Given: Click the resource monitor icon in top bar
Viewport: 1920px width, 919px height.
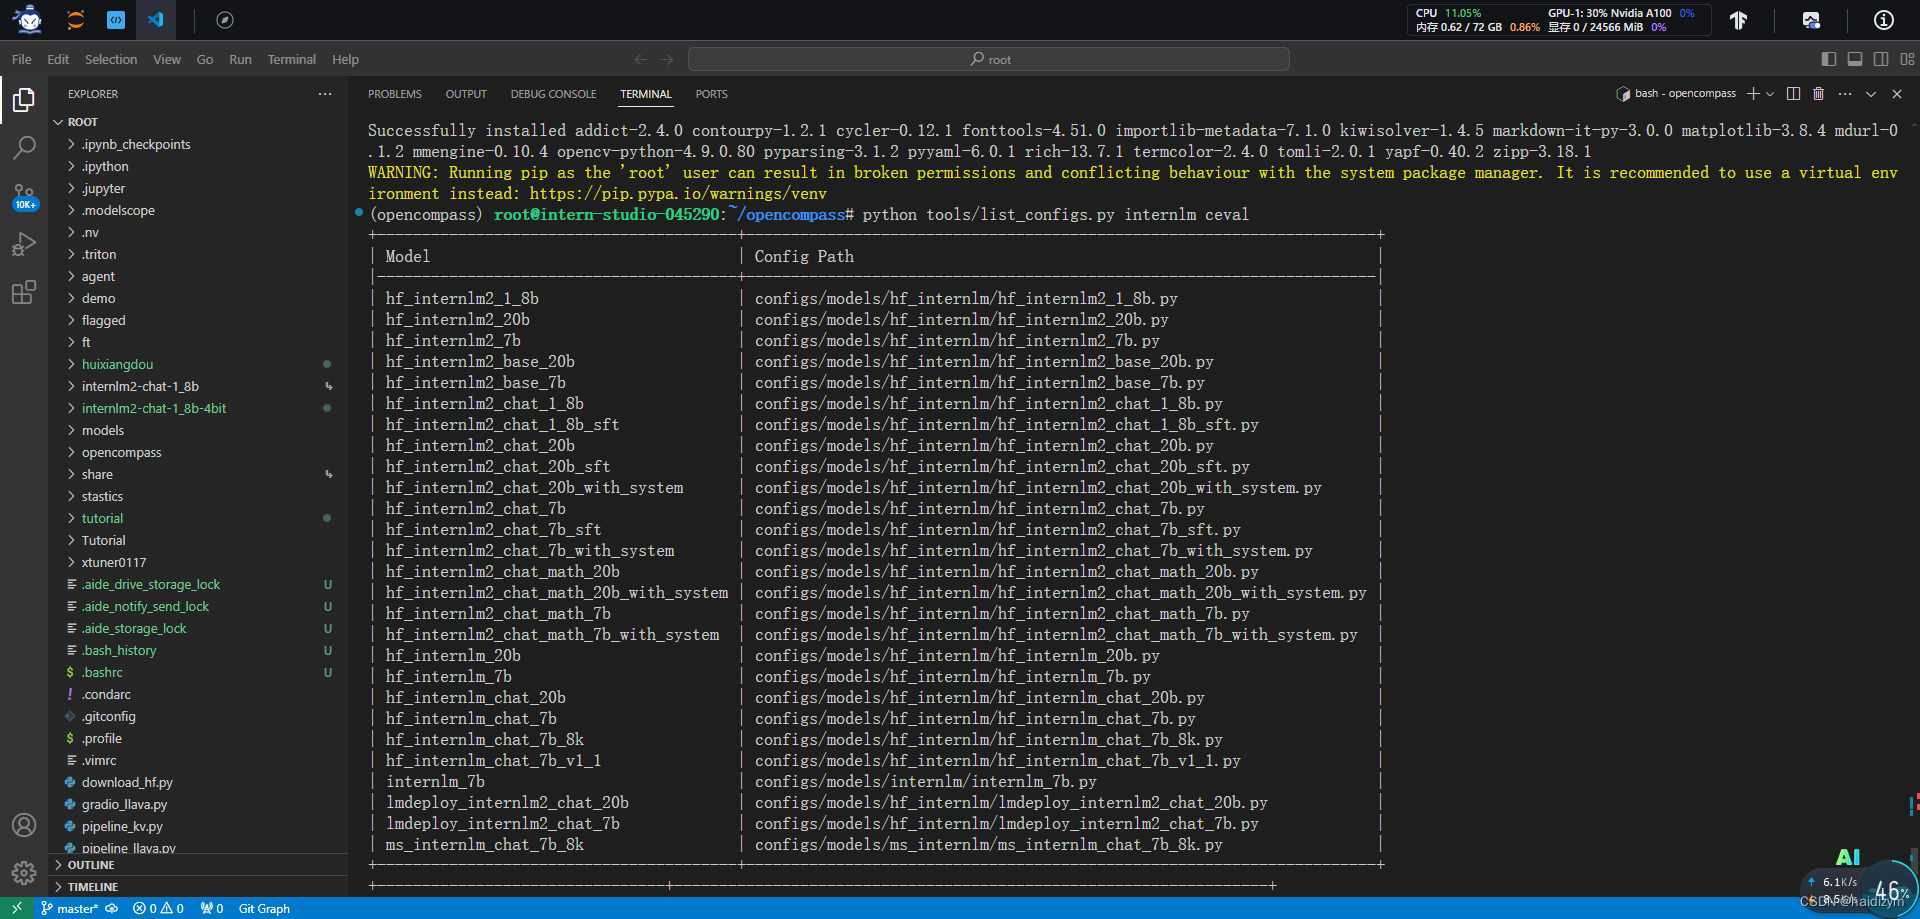Looking at the screenshot, I should (1811, 20).
